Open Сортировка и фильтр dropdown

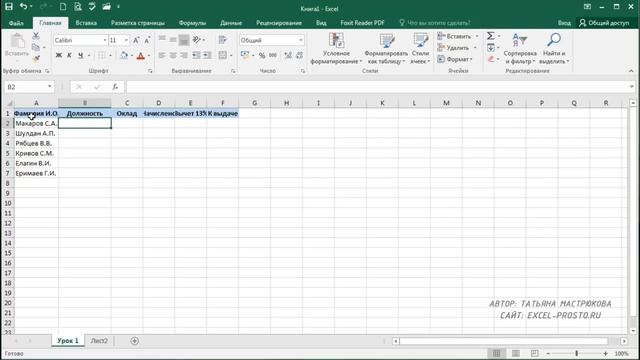[520, 49]
